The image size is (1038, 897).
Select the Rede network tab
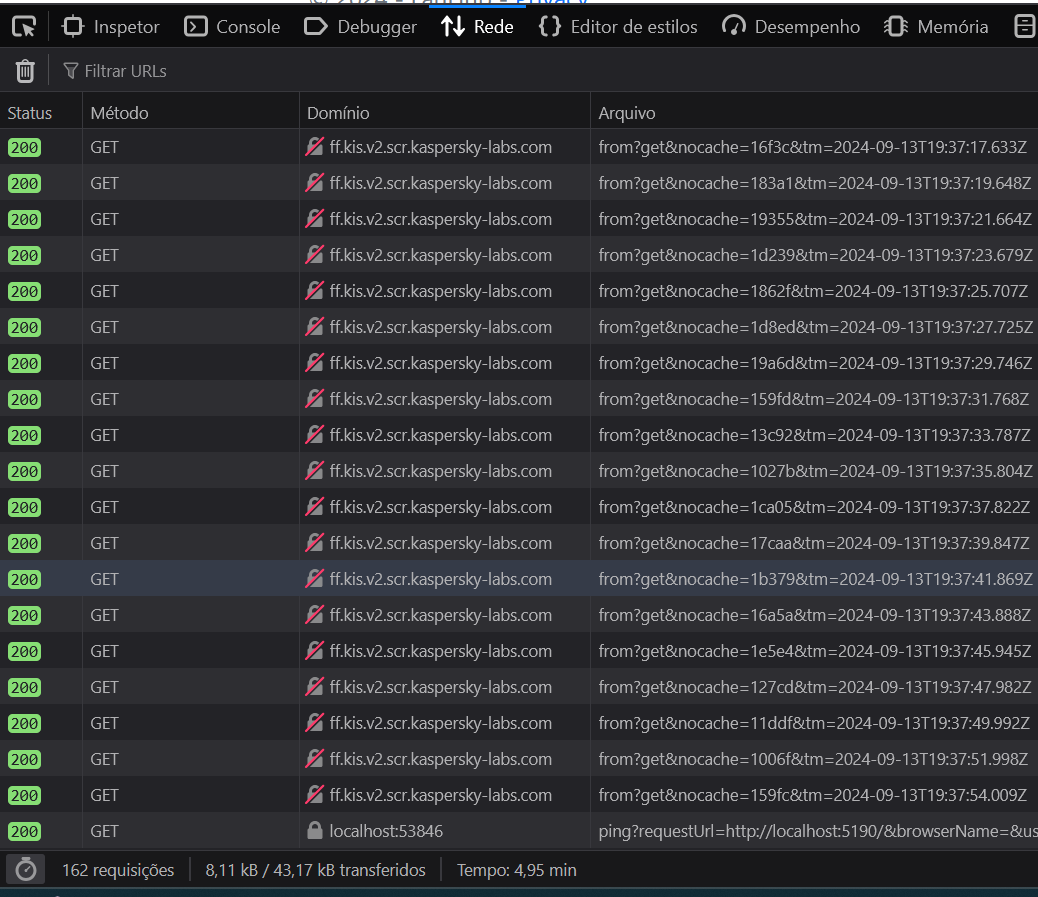coord(477,27)
